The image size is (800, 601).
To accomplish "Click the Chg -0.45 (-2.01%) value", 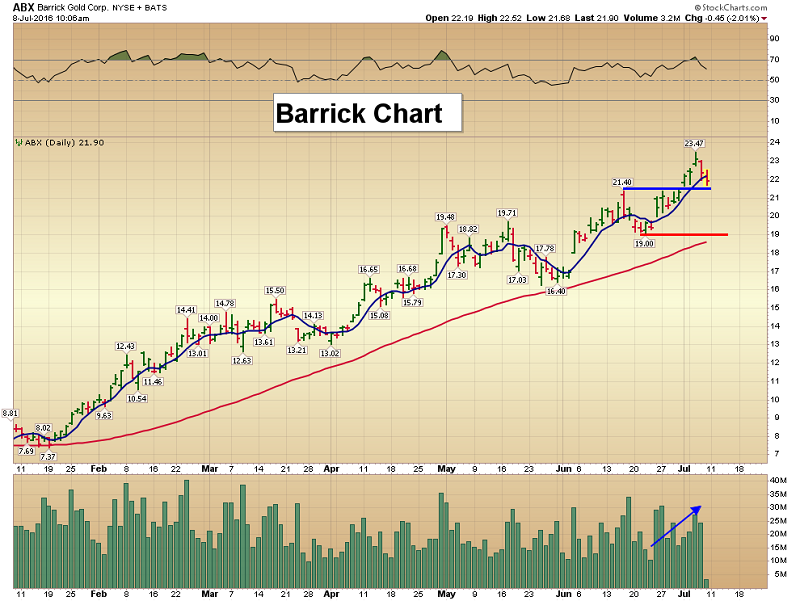I will pyautogui.click(x=722, y=18).
